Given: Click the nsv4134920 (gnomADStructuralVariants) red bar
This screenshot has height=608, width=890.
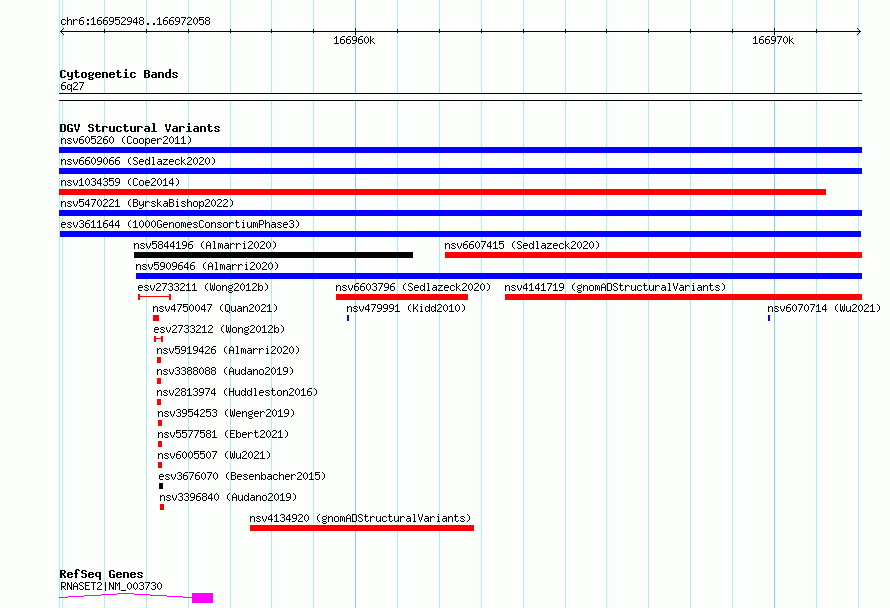Looking at the screenshot, I should point(362,528).
